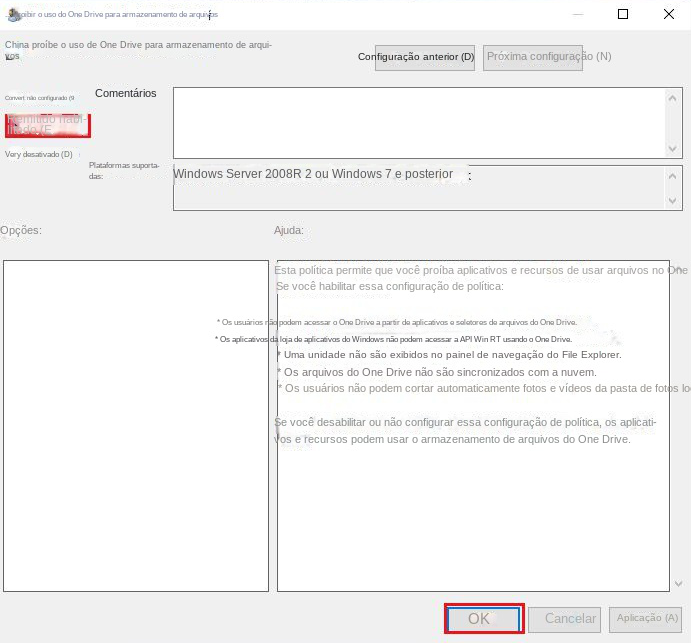Viewport: 691px width, 643px height.
Task: Click the 'Comentários' label
Action: 126,93
